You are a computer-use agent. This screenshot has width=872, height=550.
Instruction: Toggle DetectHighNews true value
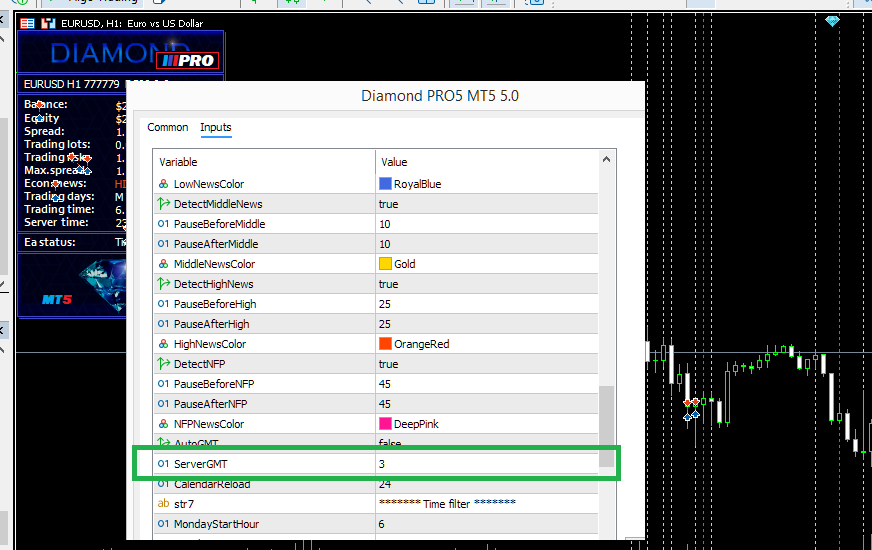388,284
